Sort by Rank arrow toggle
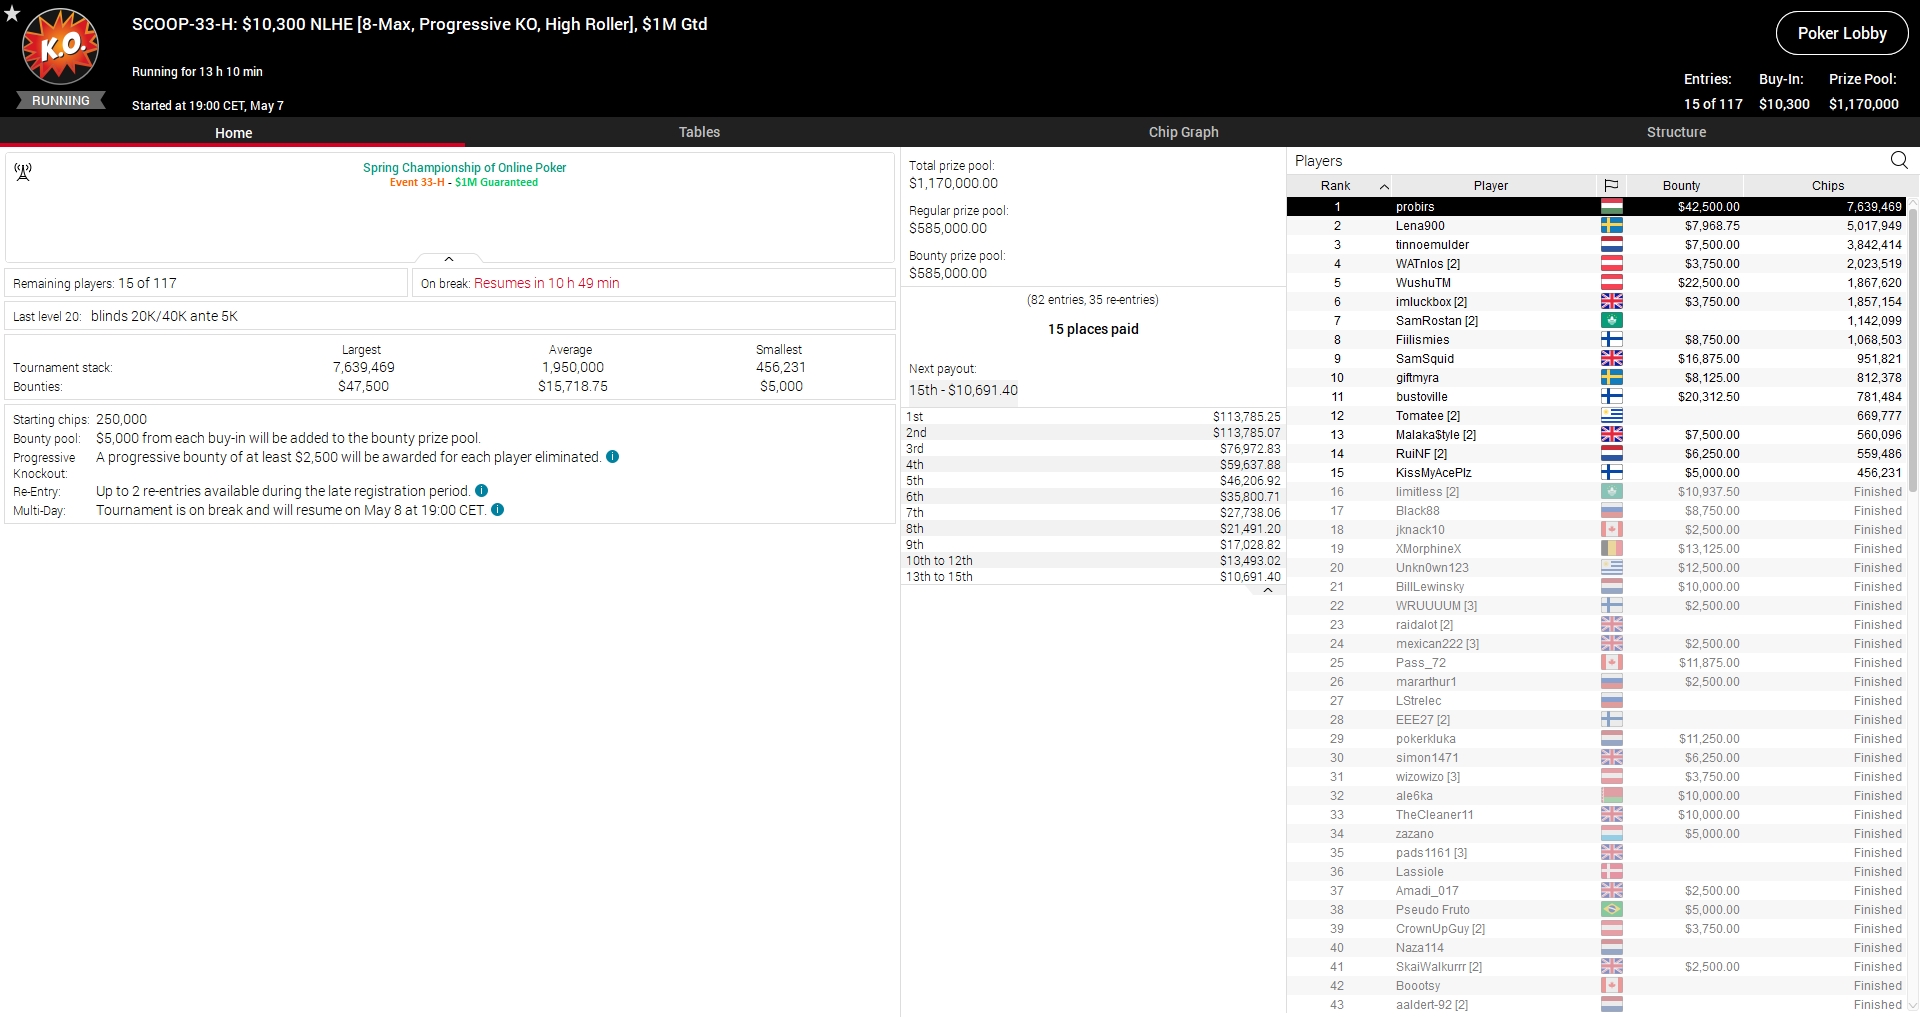This screenshot has height=1017, width=1920. tap(1384, 186)
